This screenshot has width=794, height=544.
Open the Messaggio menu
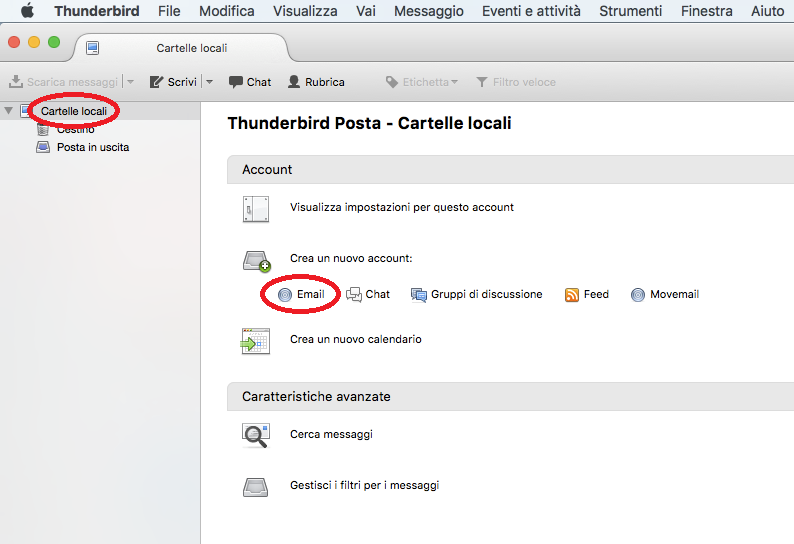point(428,11)
